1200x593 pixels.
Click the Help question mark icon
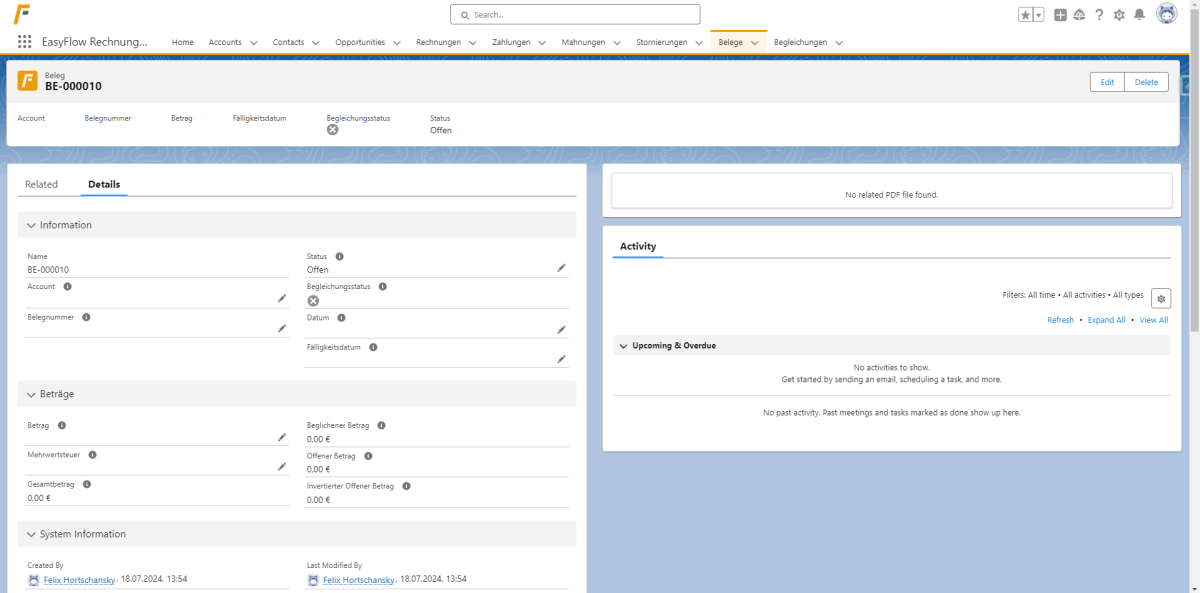click(x=1099, y=14)
